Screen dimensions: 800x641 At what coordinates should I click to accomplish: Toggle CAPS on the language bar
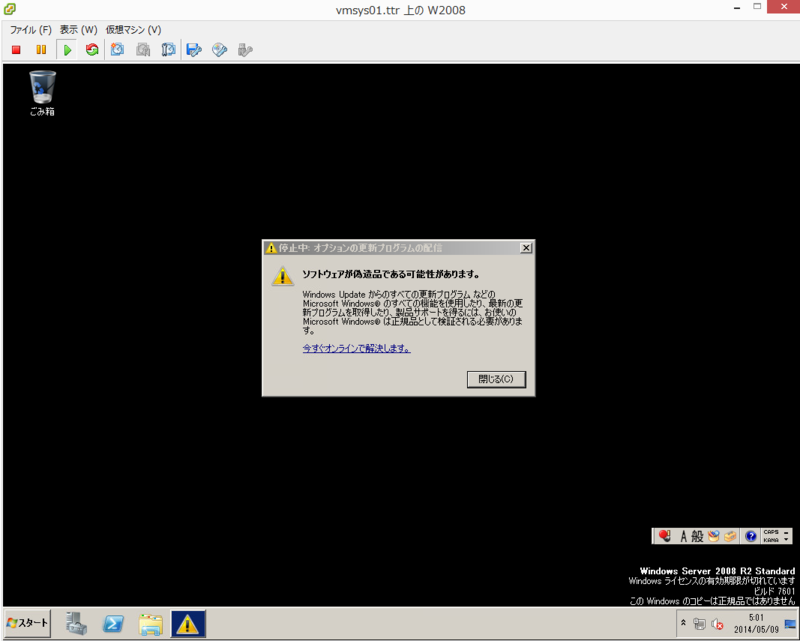click(771, 532)
